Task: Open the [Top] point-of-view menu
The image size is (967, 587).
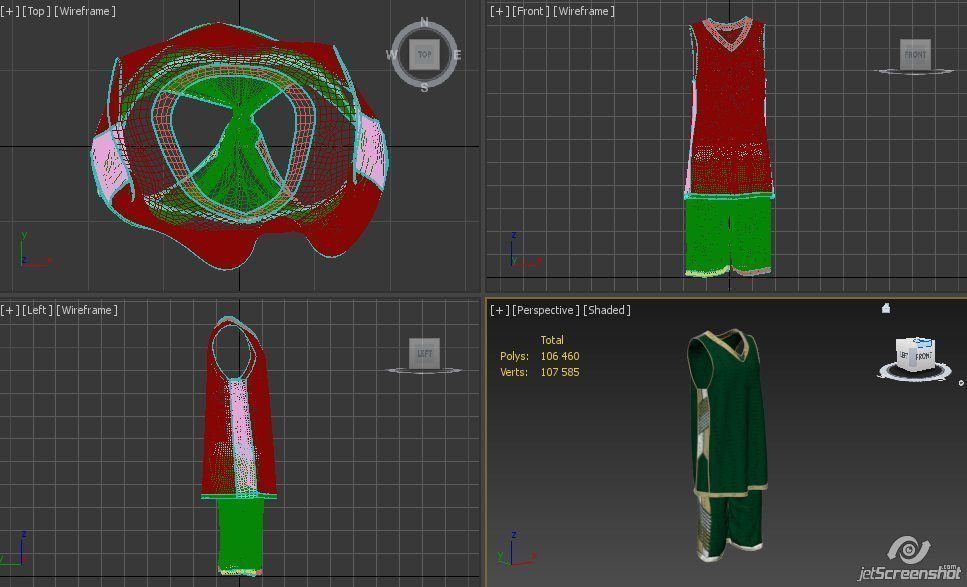Action: point(36,11)
